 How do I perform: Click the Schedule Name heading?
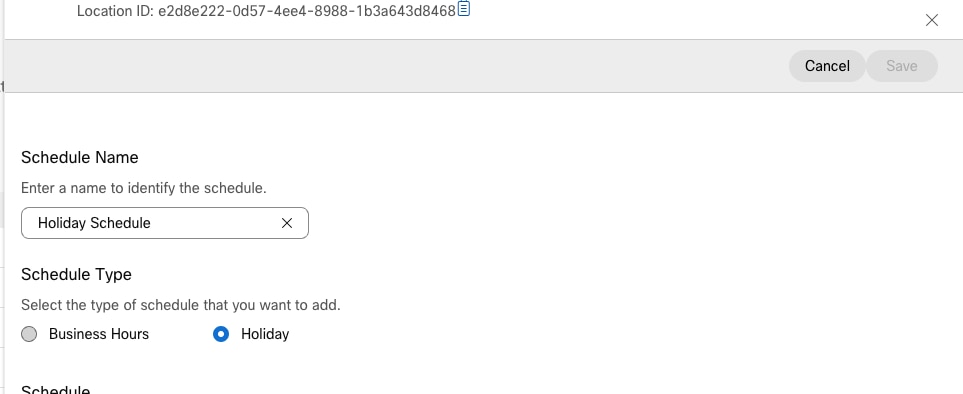(80, 158)
